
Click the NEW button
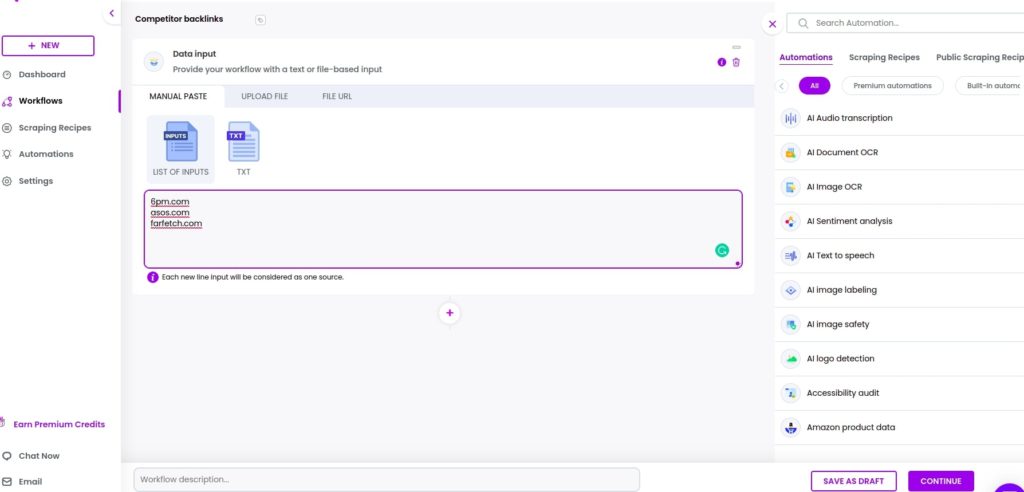click(48, 46)
